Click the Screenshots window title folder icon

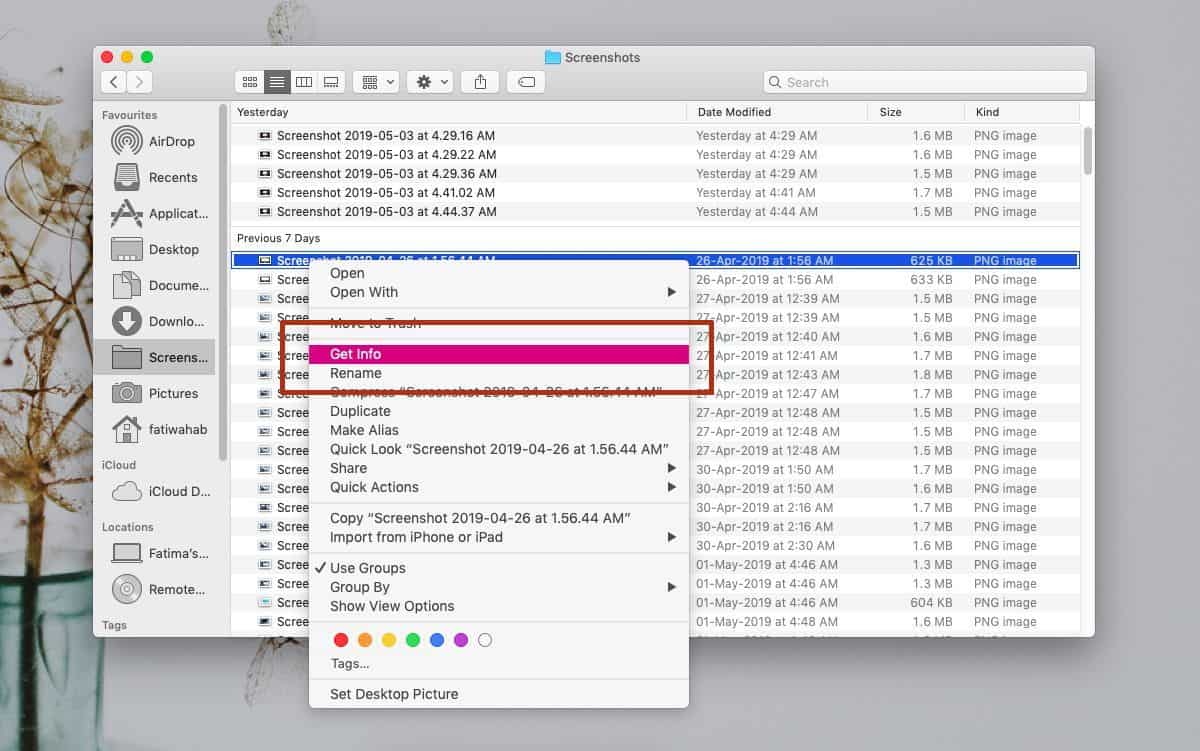pos(553,57)
